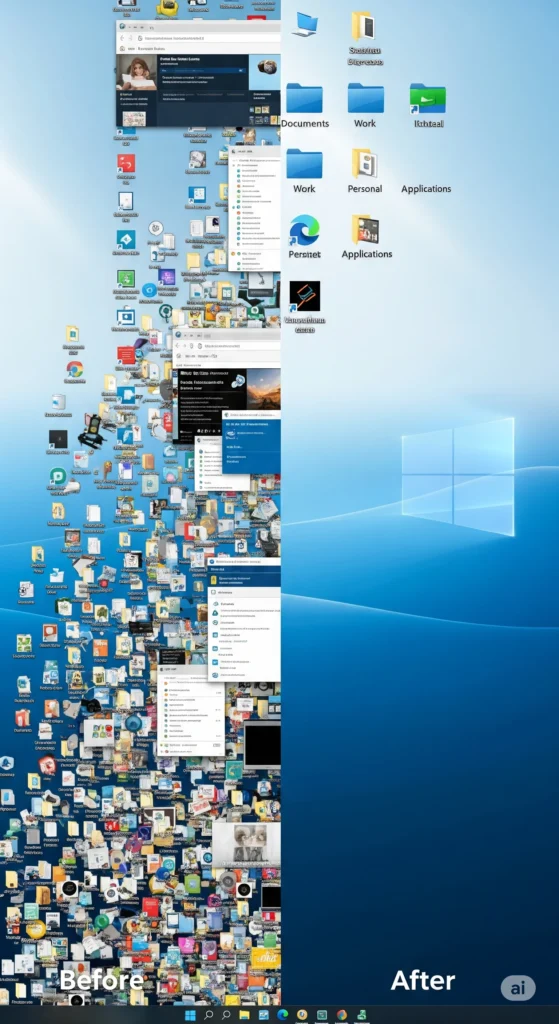This screenshot has width=559, height=1024.
Task: Open the Chrome icon on the cluttered side
Action: click(x=74, y=370)
